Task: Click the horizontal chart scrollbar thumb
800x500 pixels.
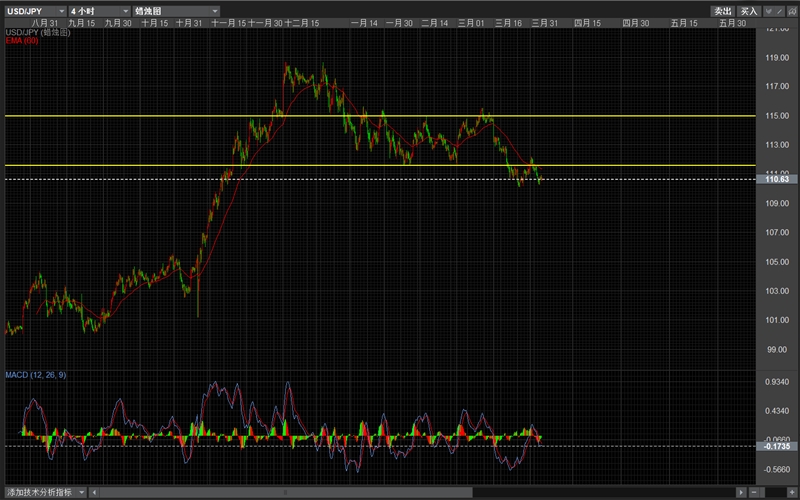Action: pos(286,492)
